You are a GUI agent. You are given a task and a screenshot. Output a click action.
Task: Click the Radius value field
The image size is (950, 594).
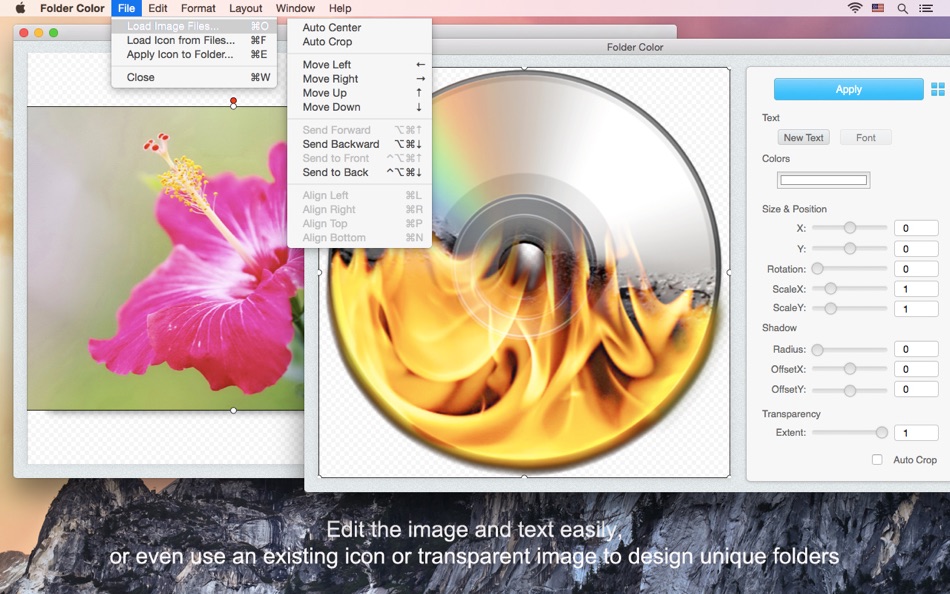916,349
